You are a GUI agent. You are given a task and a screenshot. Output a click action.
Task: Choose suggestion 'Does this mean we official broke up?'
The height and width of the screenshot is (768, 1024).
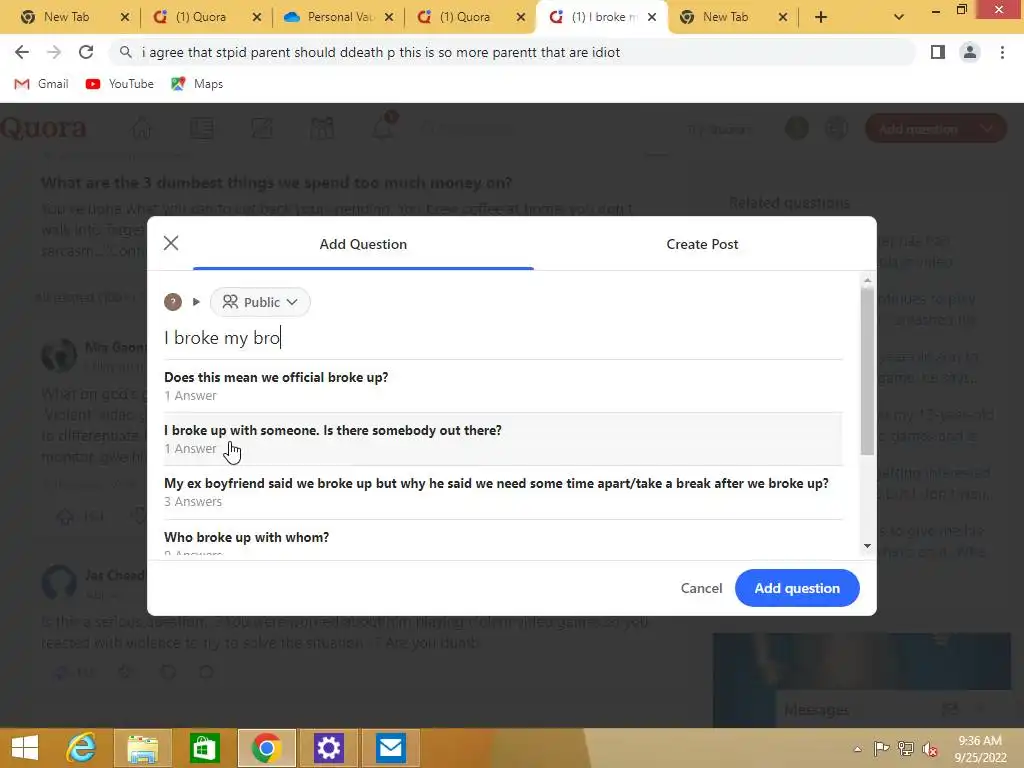coord(503,386)
